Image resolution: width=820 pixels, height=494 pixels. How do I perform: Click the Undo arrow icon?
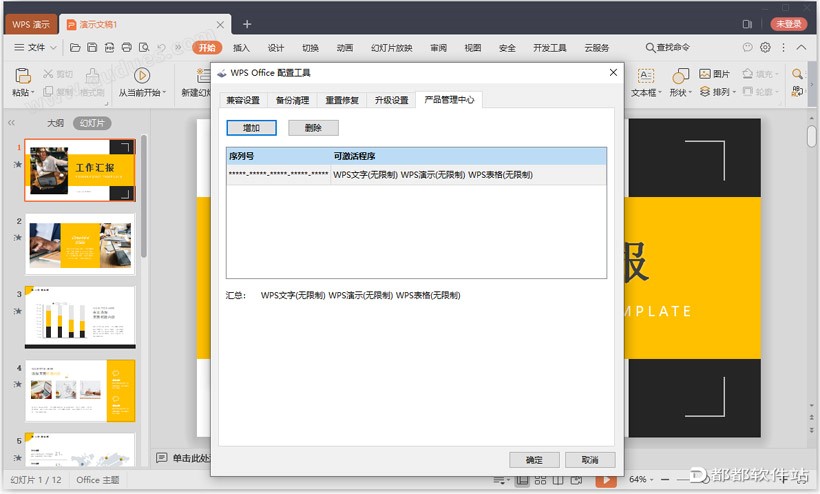pyautogui.click(x=162, y=48)
